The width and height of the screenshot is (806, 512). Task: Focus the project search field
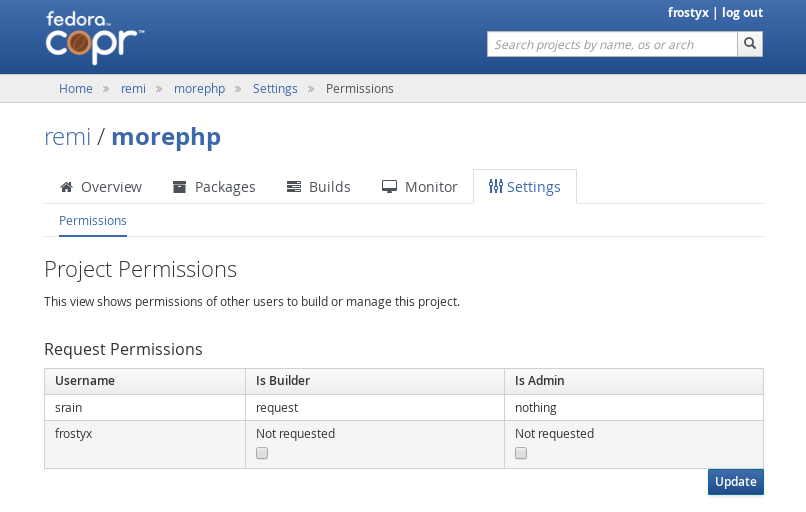(612, 44)
